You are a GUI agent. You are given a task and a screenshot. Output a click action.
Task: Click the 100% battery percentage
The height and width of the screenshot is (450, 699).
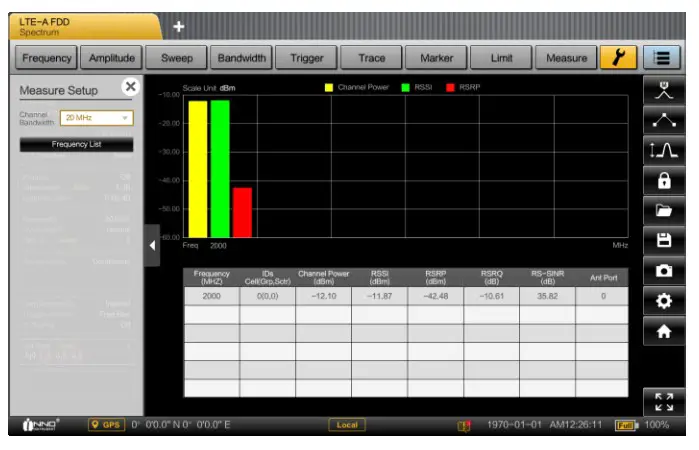(x=657, y=425)
